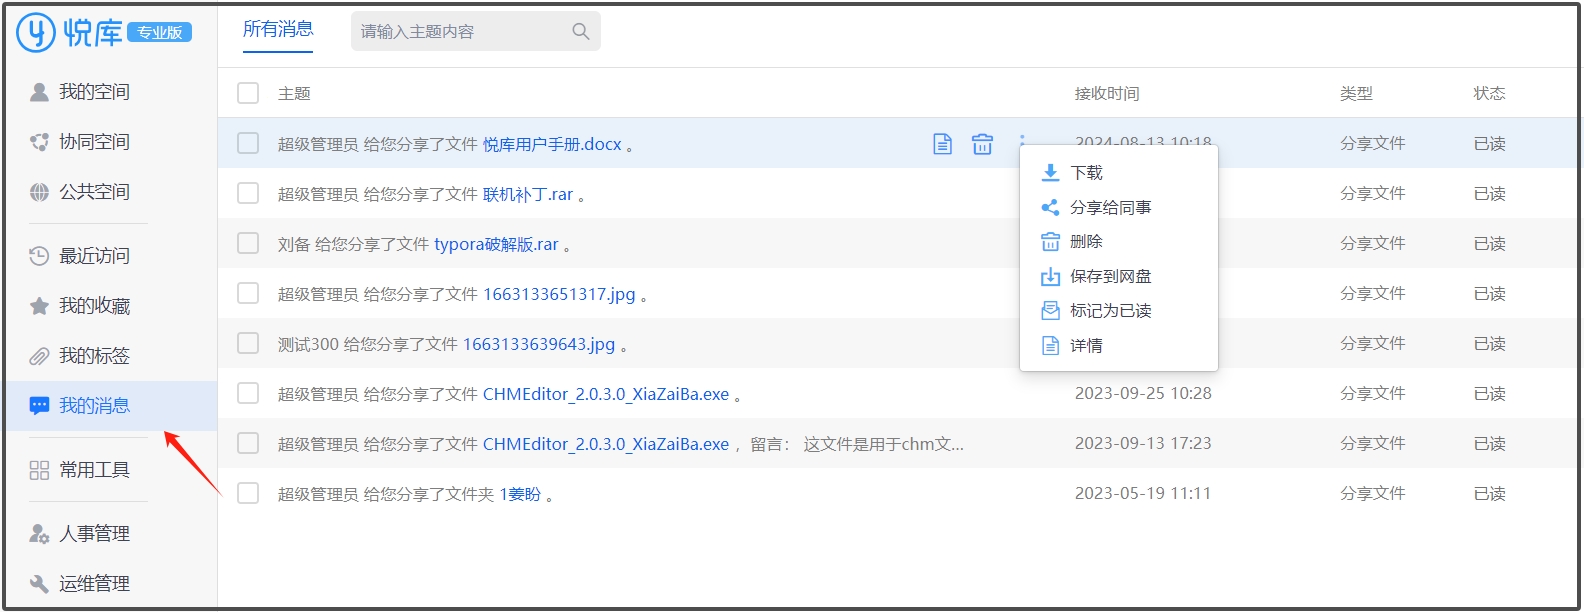
Task: Open 常用工具 in the sidebar
Action: [x=94, y=470]
